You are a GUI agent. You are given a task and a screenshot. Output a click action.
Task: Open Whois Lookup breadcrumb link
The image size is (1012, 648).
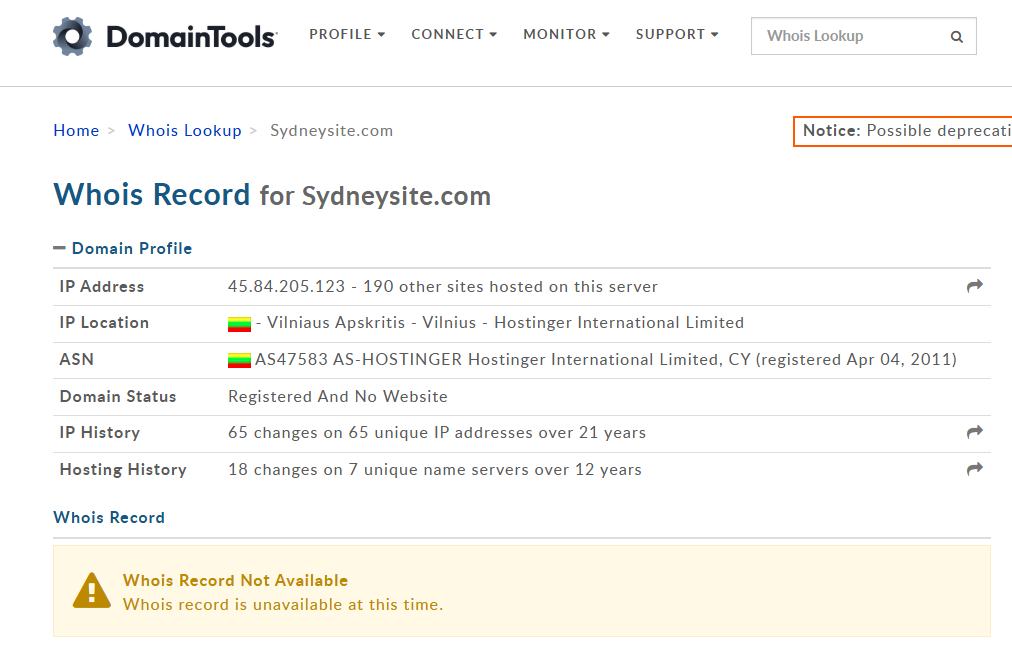[185, 130]
